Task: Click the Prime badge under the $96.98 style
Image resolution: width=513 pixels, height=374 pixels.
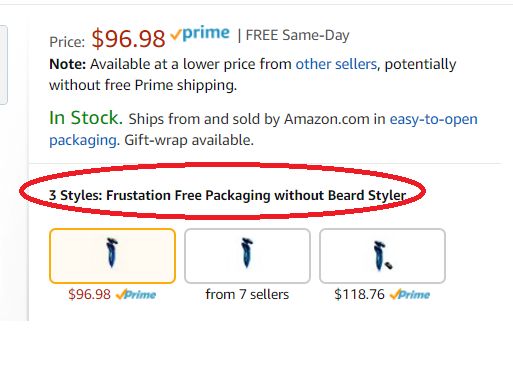Action: click(x=136, y=295)
